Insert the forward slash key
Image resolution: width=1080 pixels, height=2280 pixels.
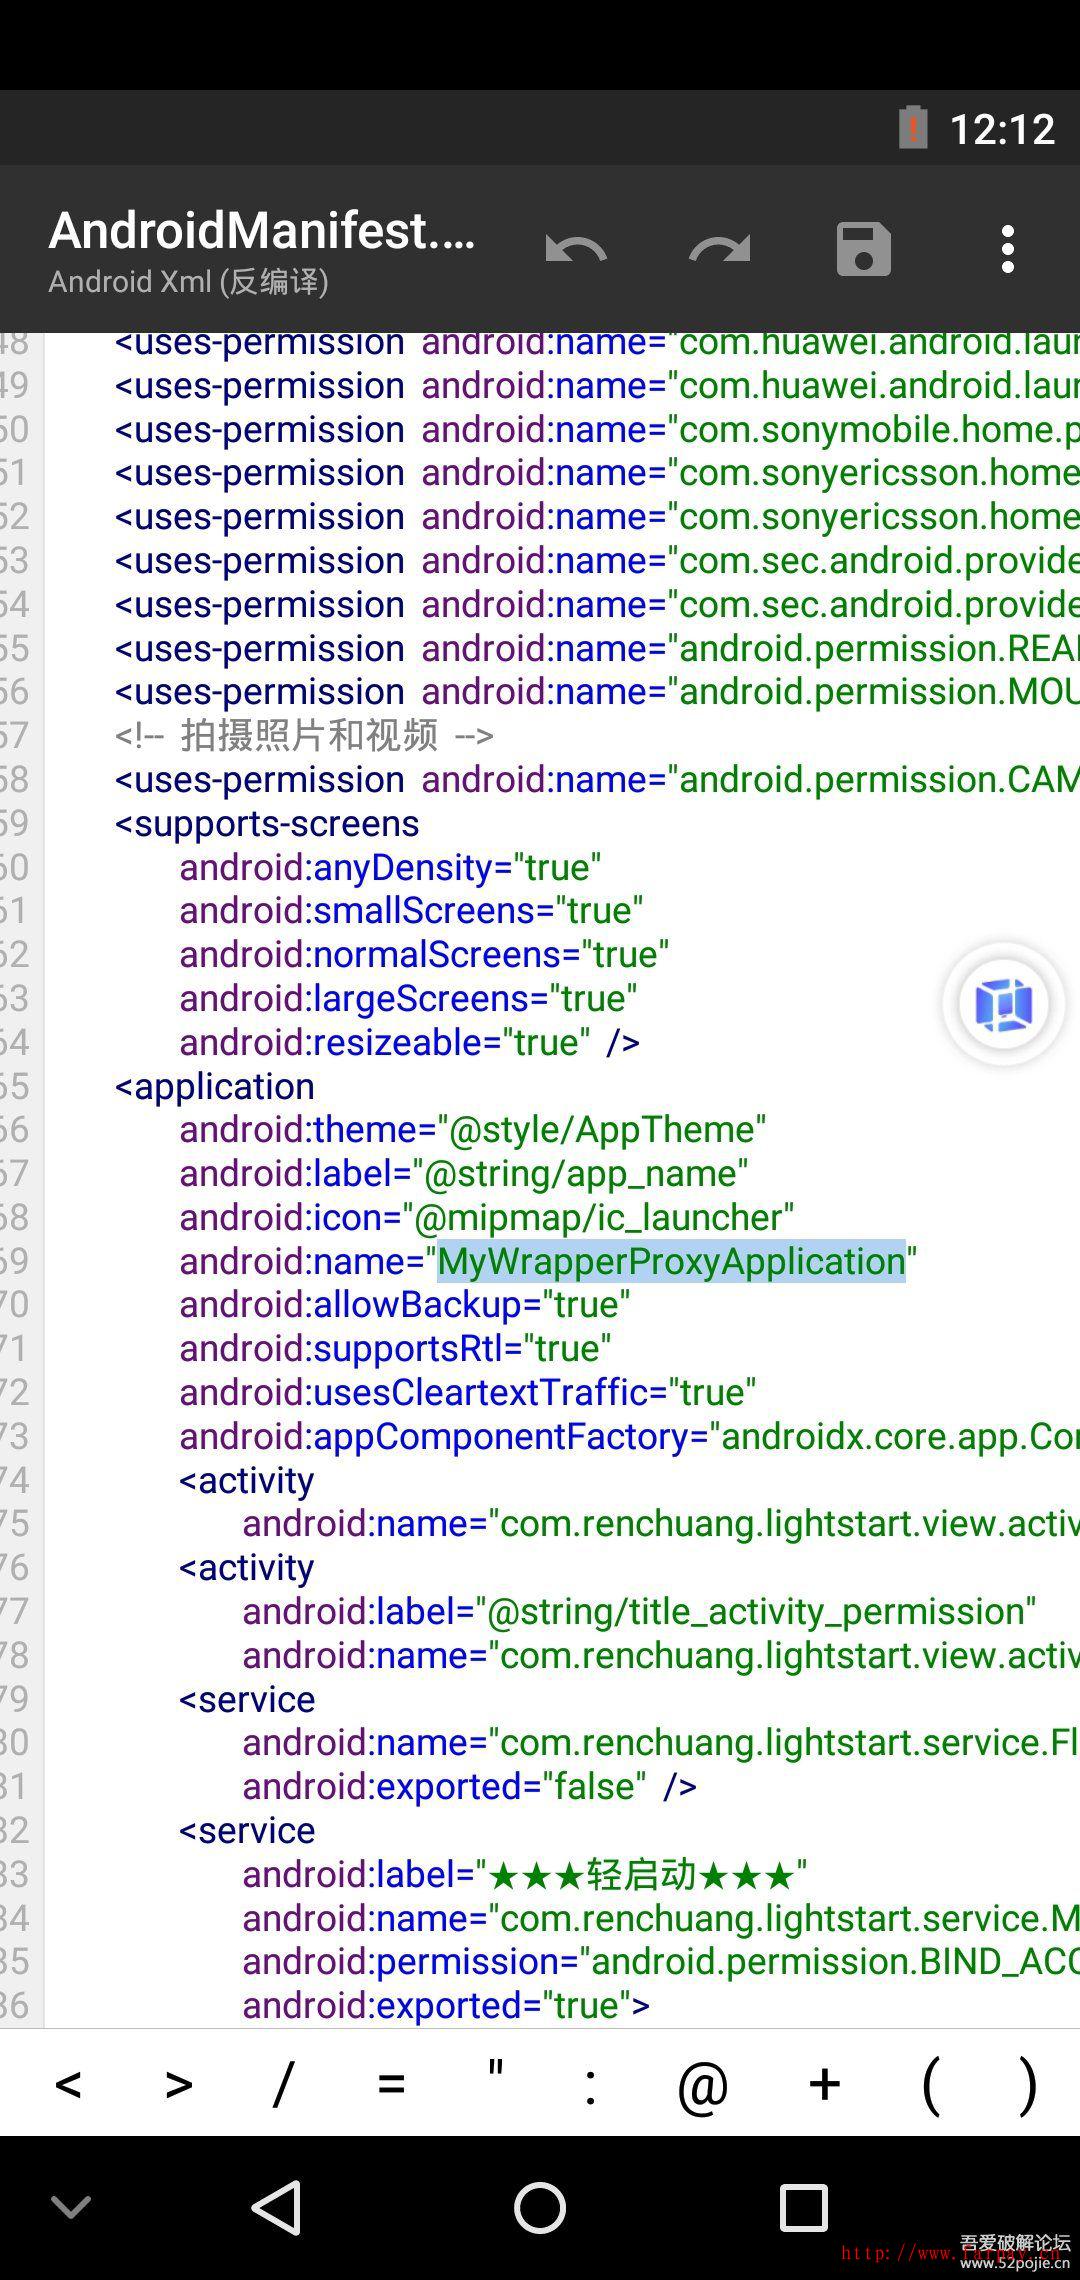point(284,2085)
